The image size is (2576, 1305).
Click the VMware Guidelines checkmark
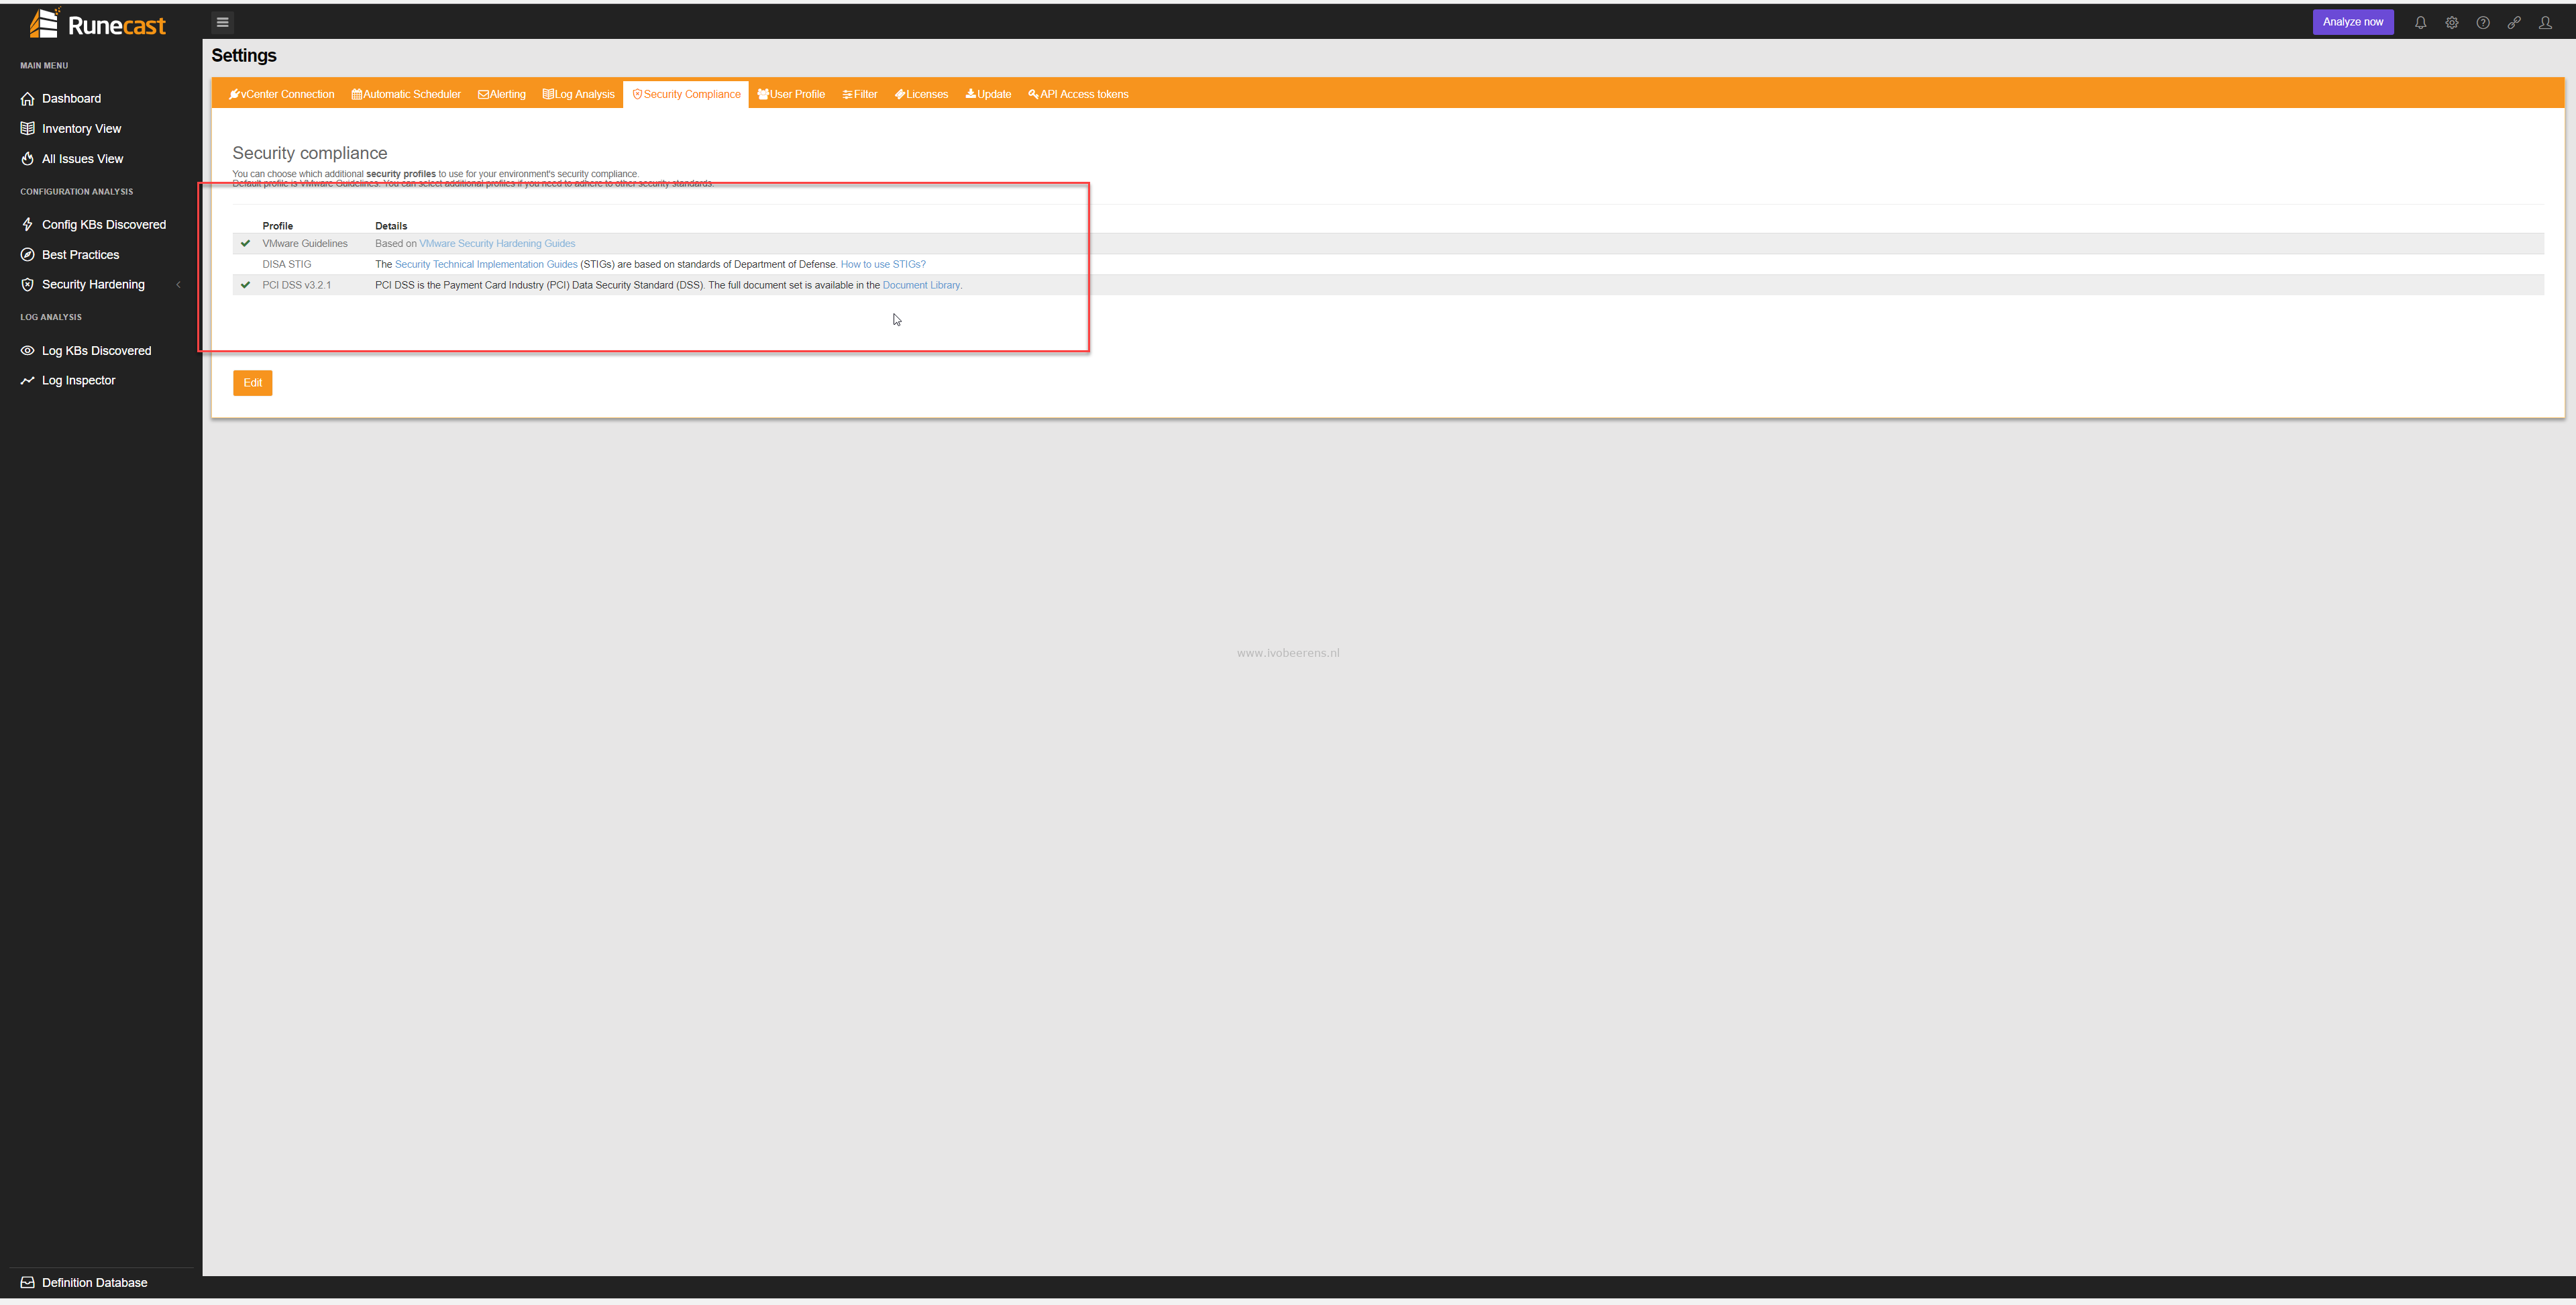click(x=245, y=243)
